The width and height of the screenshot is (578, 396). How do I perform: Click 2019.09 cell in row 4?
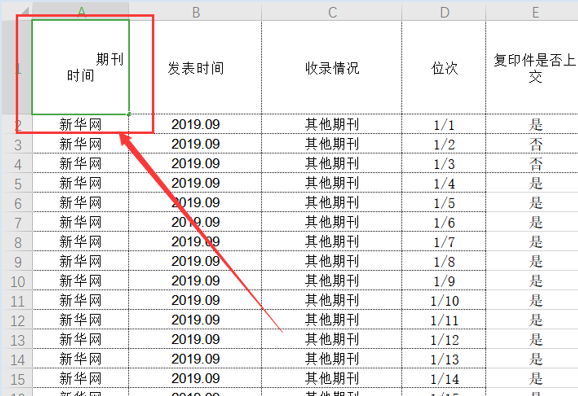[195, 163]
